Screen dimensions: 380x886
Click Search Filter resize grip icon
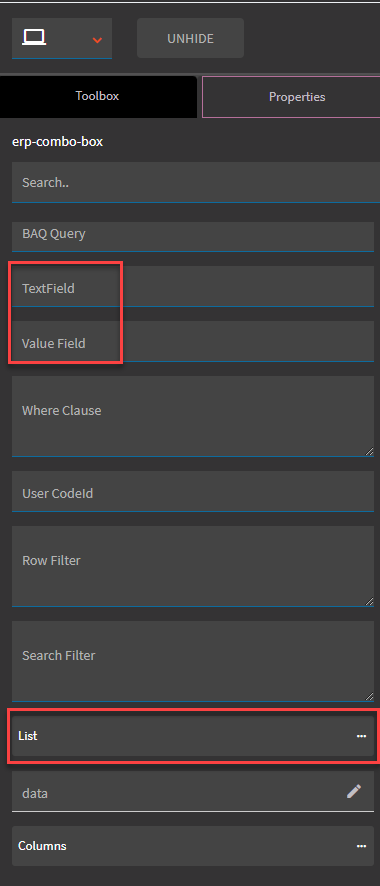tap(369, 696)
